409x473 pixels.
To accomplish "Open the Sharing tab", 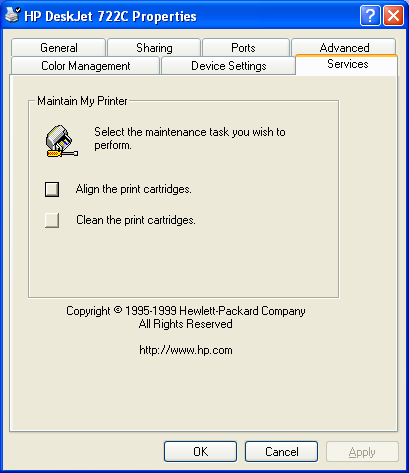I will (x=154, y=48).
